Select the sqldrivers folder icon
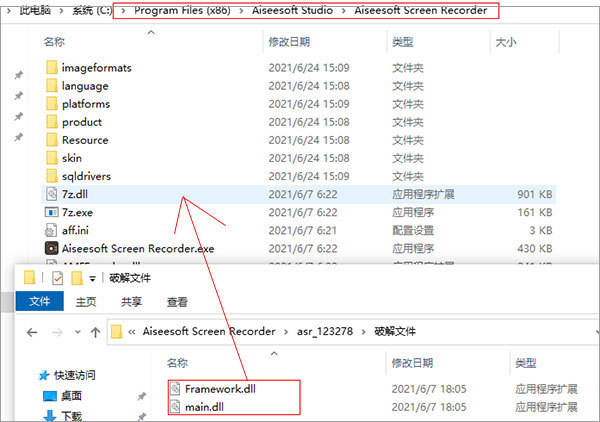This screenshot has height=422, width=600. pyautogui.click(x=52, y=176)
